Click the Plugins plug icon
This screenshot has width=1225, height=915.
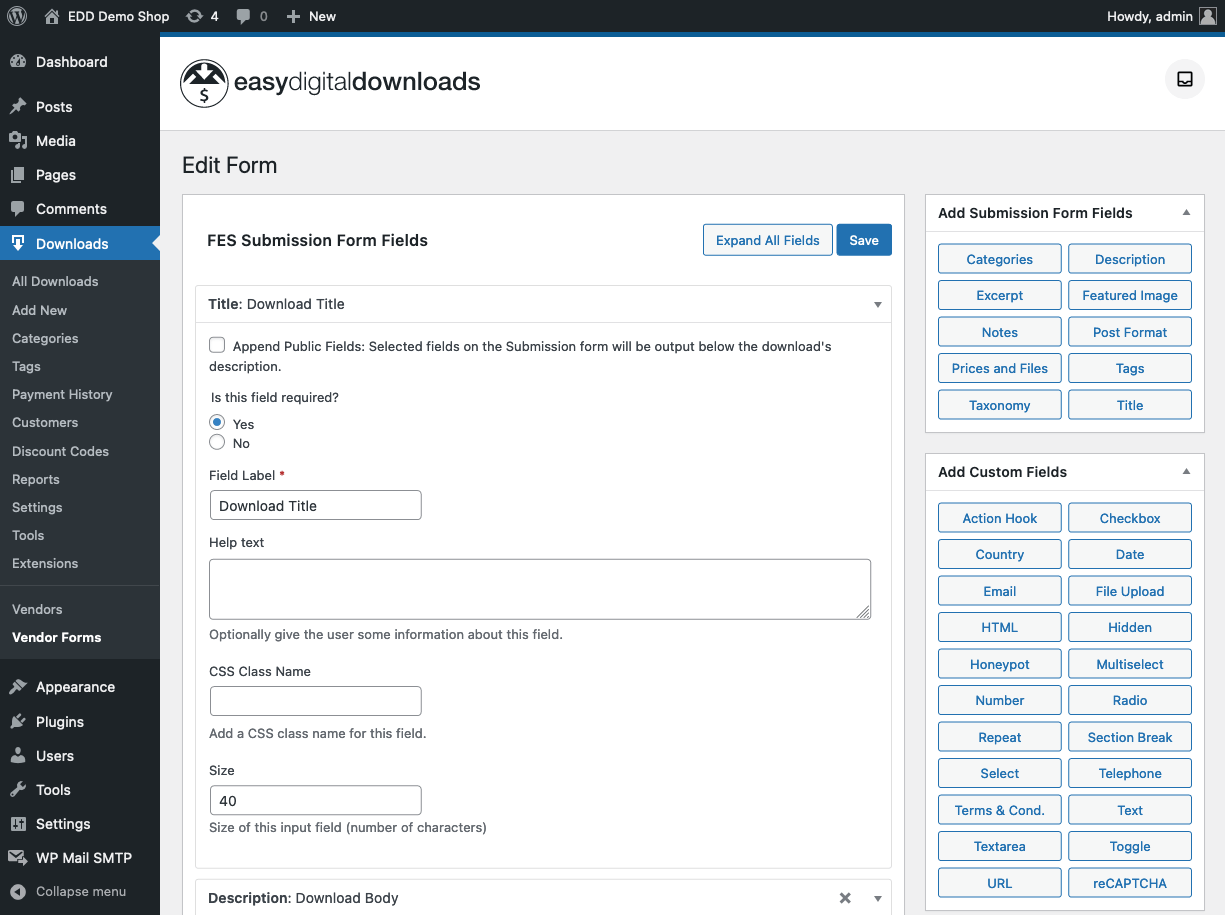[x=18, y=722]
